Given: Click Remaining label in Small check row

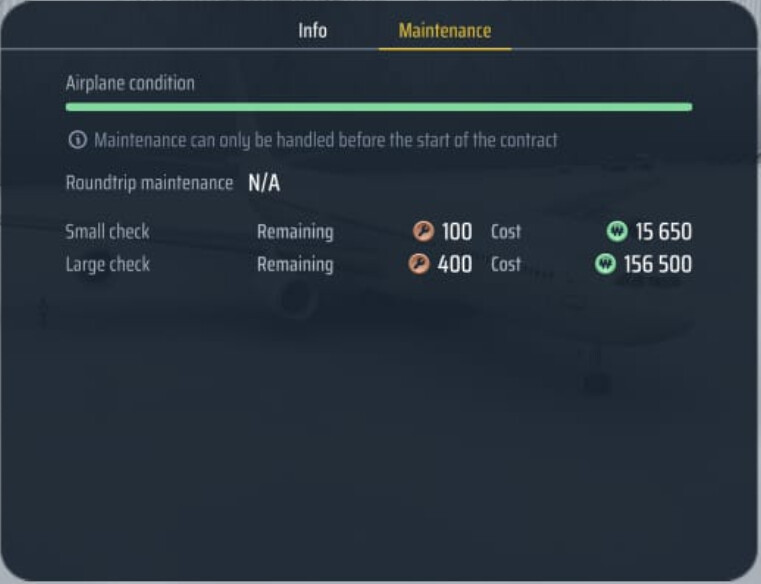Looking at the screenshot, I should (295, 232).
